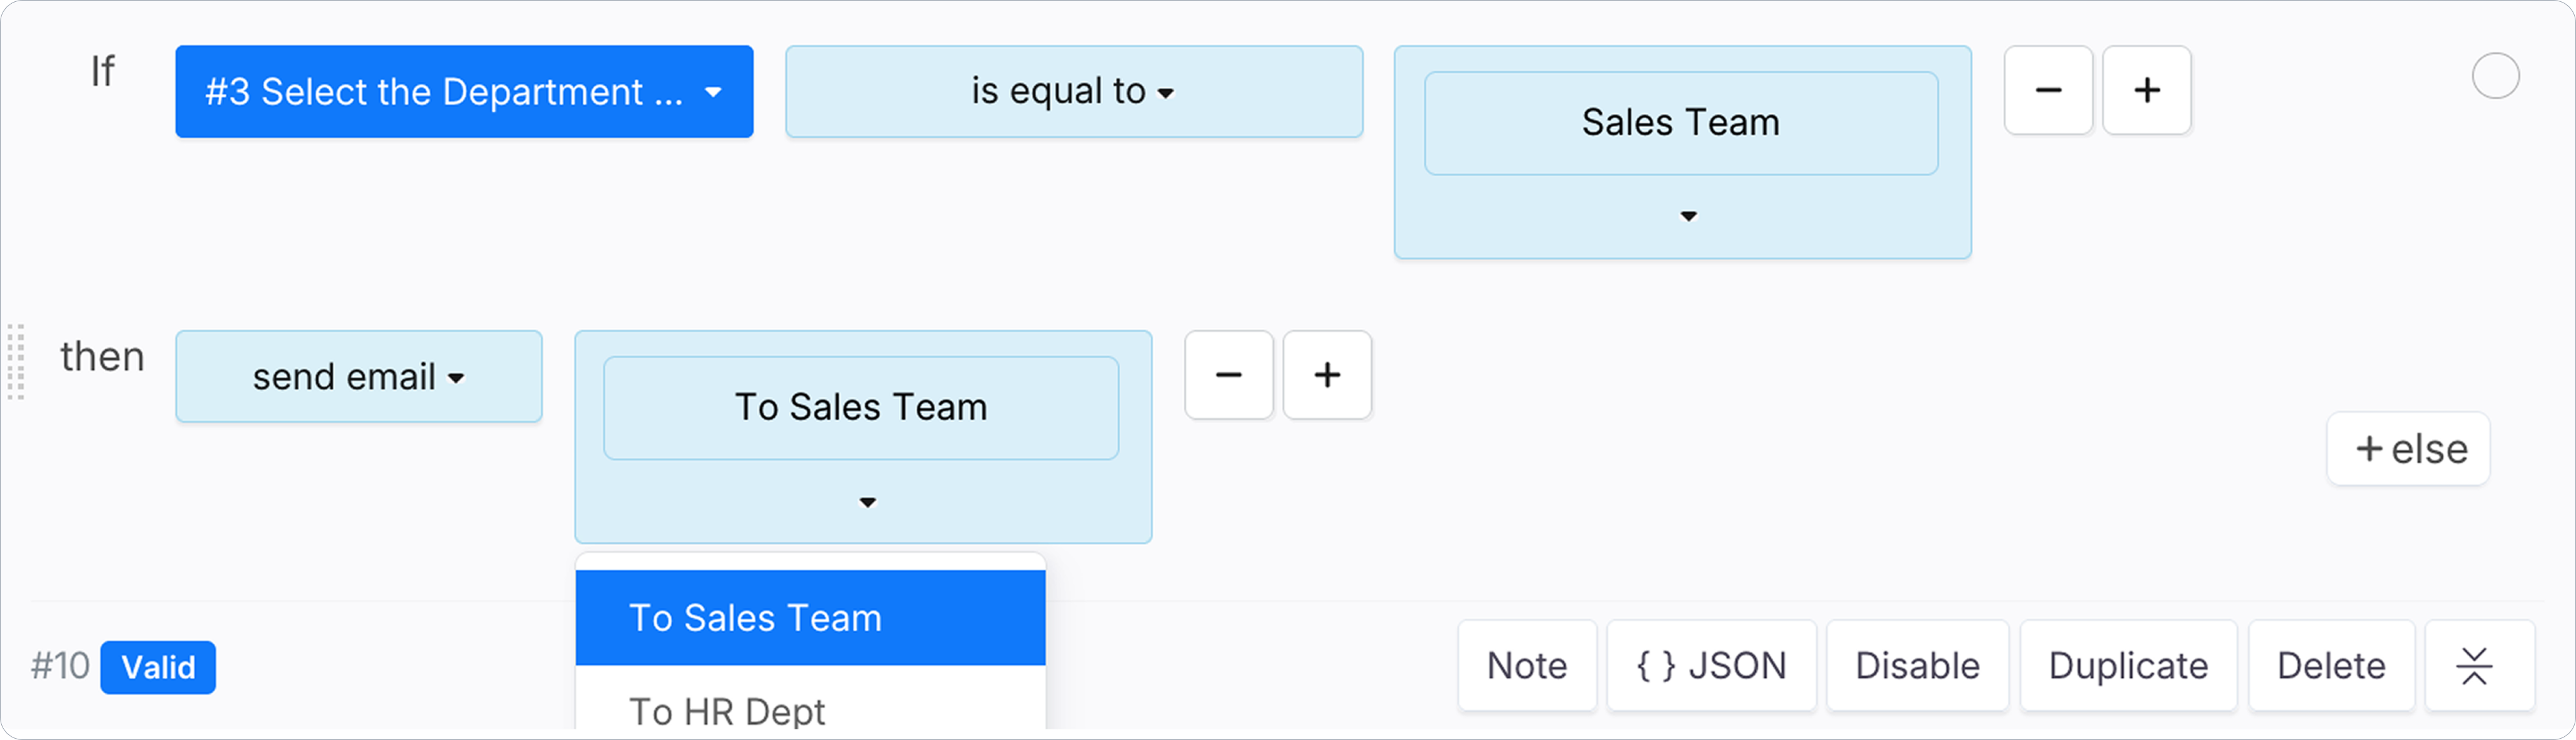Change the 'is equal to' operator

tap(1073, 91)
